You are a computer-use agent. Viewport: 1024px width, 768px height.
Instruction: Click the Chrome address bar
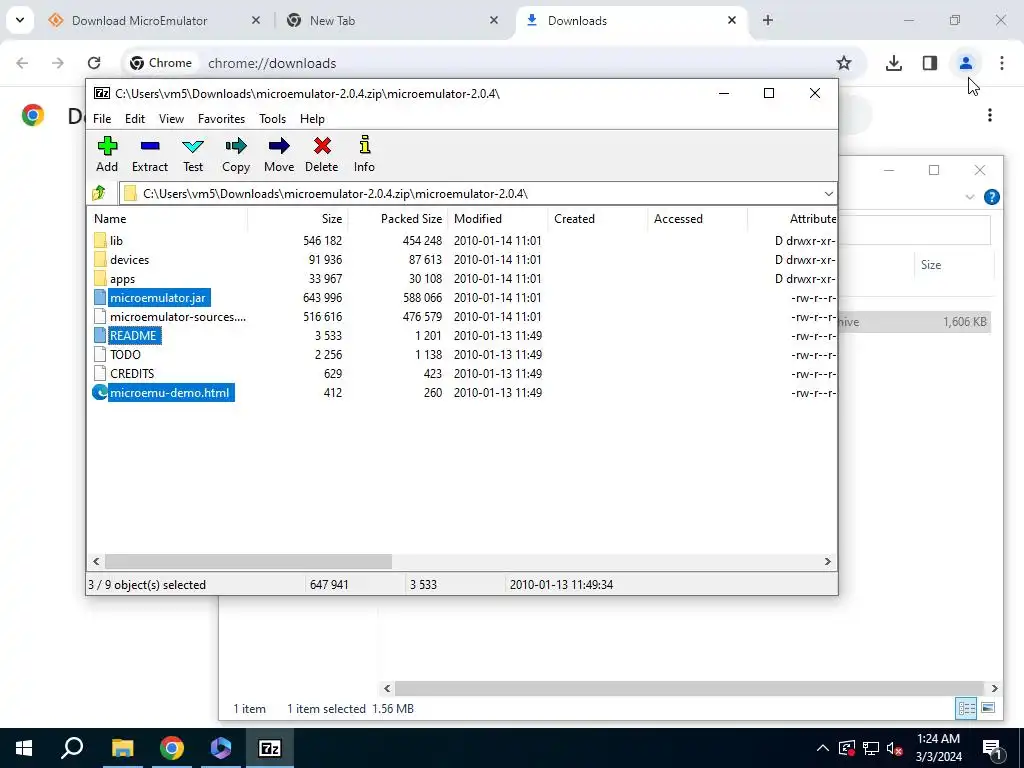[x=496, y=63]
